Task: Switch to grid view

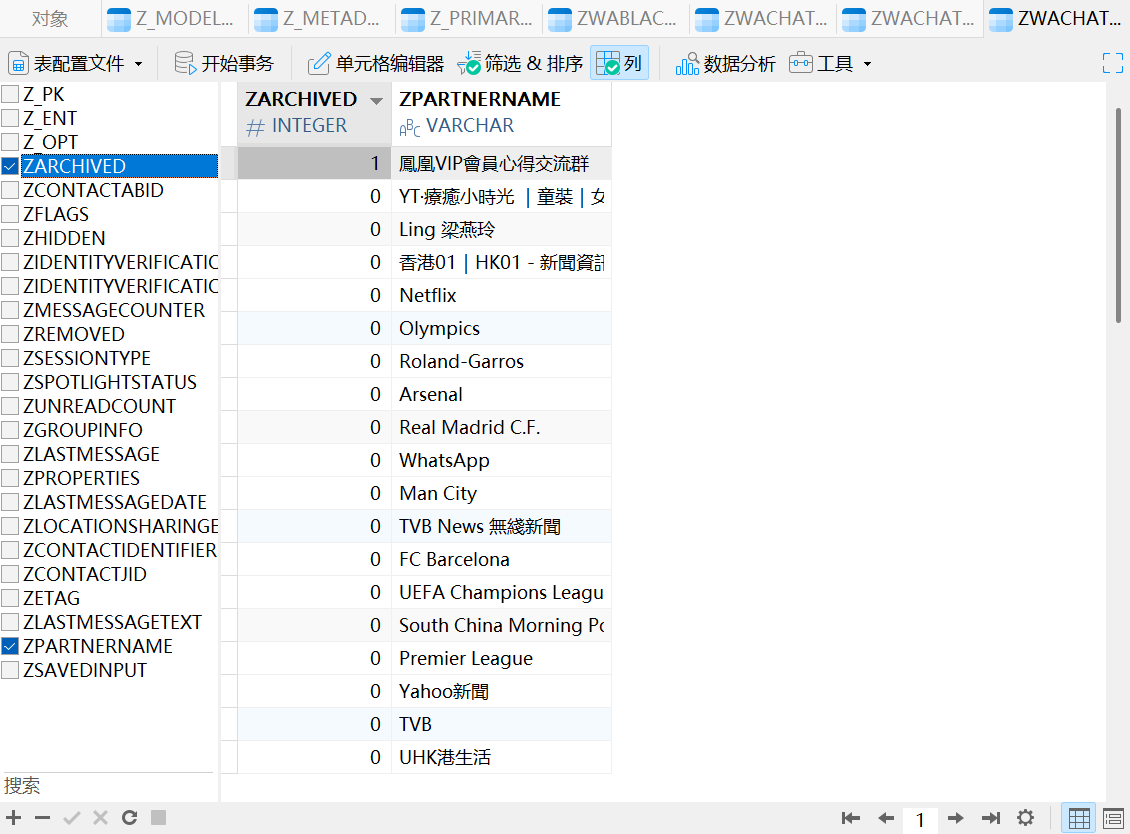Action: [1079, 818]
